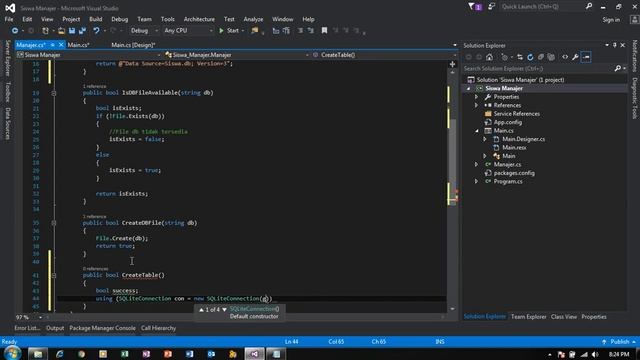Collapse the CreateTable method outline
The width and height of the screenshot is (640, 360).
53,276
